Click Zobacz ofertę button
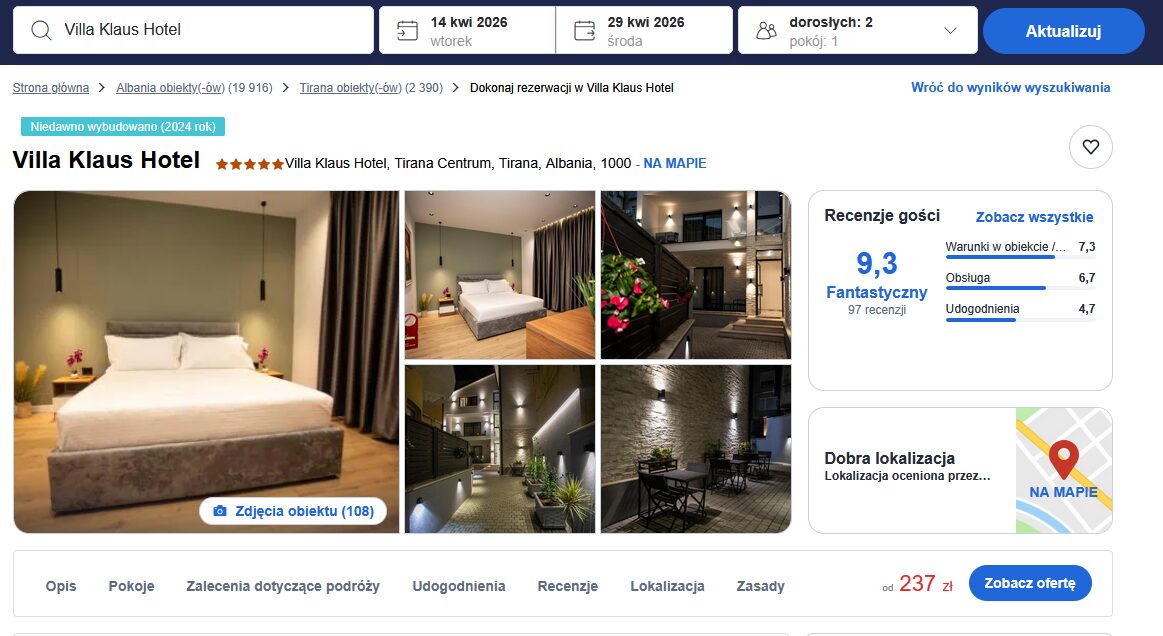 coord(1029,583)
